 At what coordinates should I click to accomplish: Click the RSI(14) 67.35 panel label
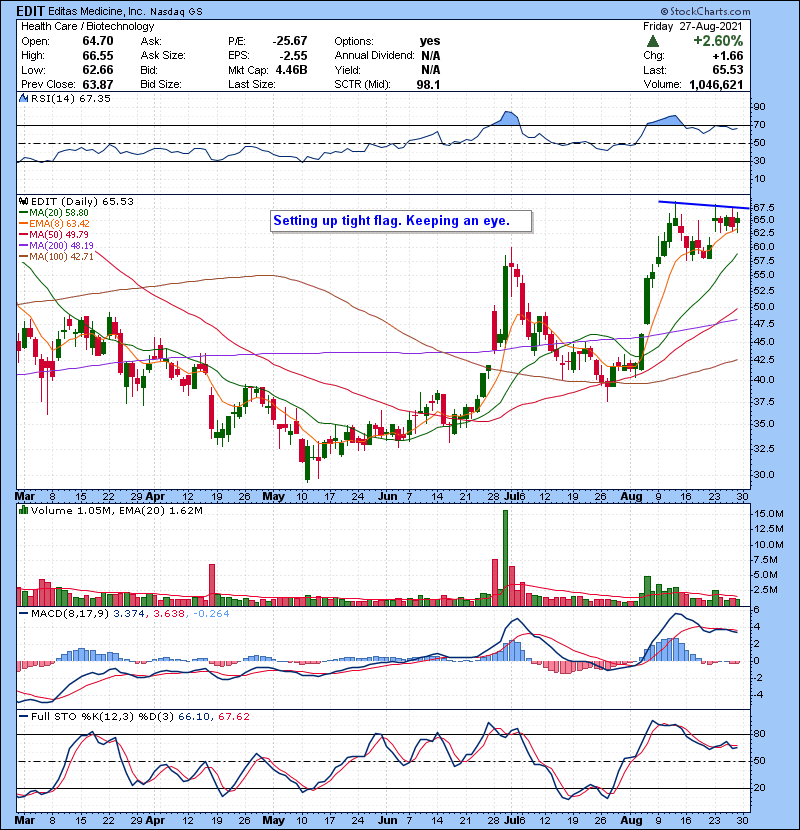(x=71, y=98)
